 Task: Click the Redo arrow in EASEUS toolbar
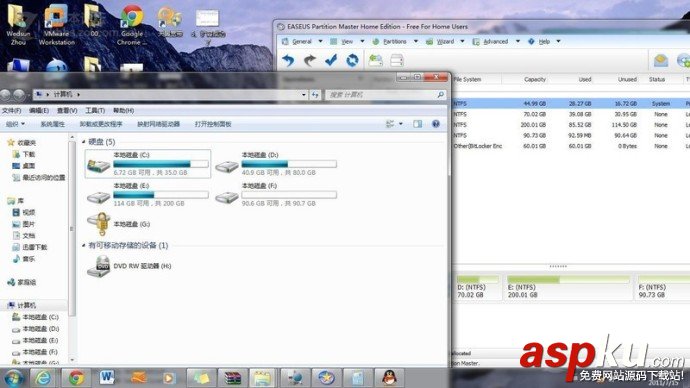point(310,60)
